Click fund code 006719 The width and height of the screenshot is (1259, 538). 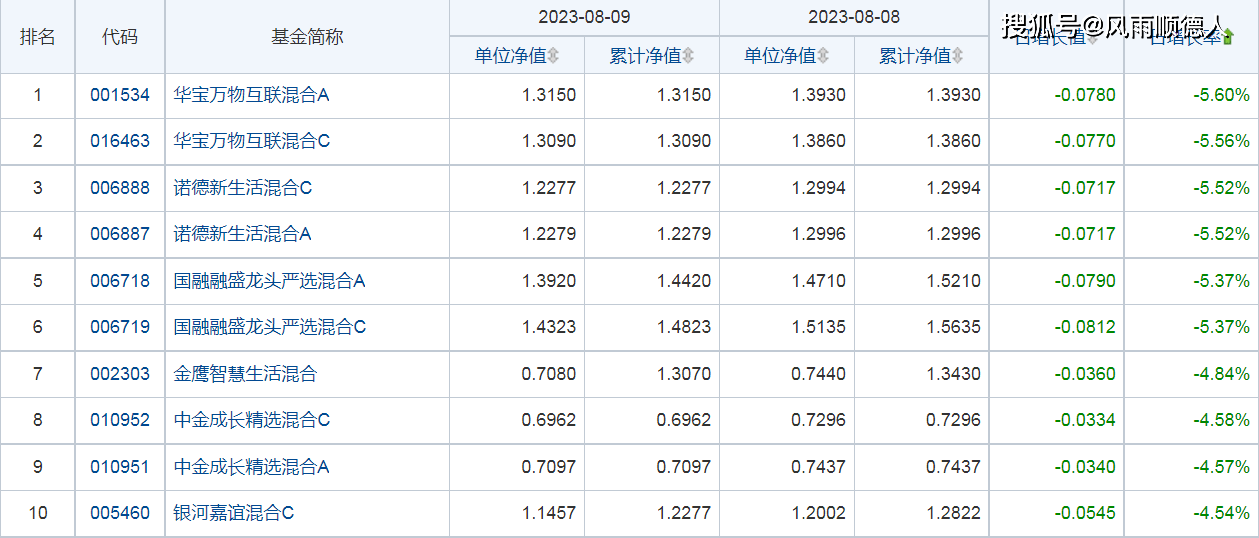point(120,327)
